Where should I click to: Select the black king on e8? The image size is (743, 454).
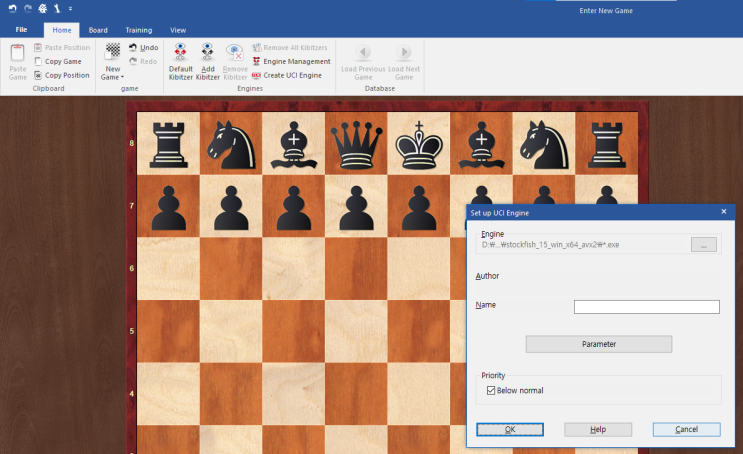click(418, 144)
